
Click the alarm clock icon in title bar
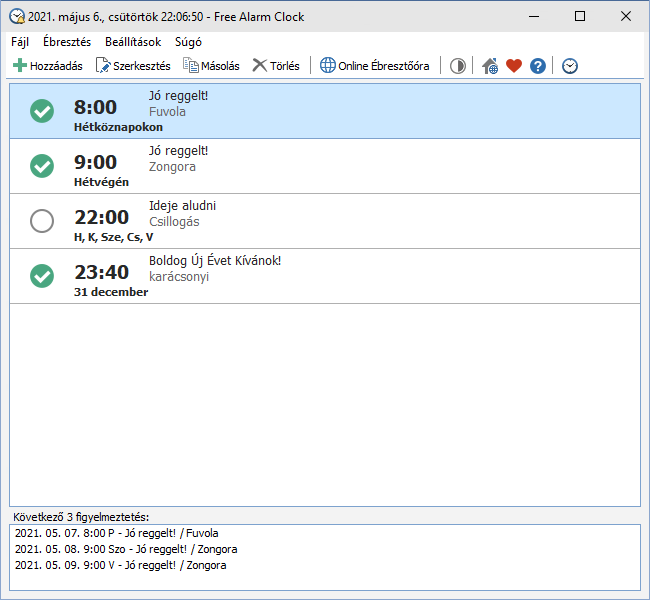[17, 17]
